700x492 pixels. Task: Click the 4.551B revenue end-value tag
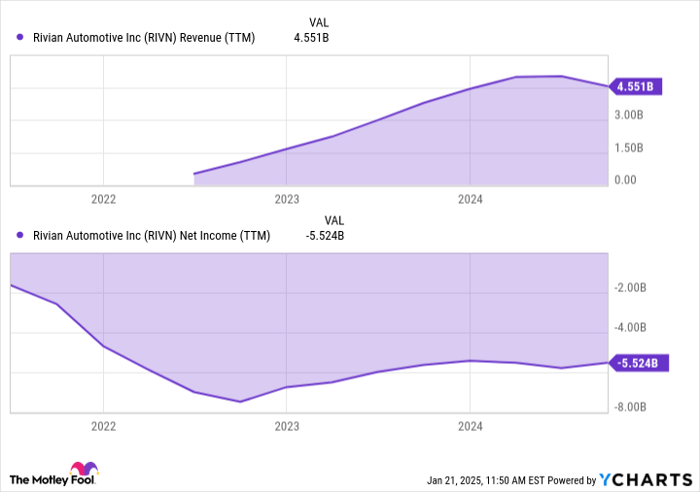(636, 87)
